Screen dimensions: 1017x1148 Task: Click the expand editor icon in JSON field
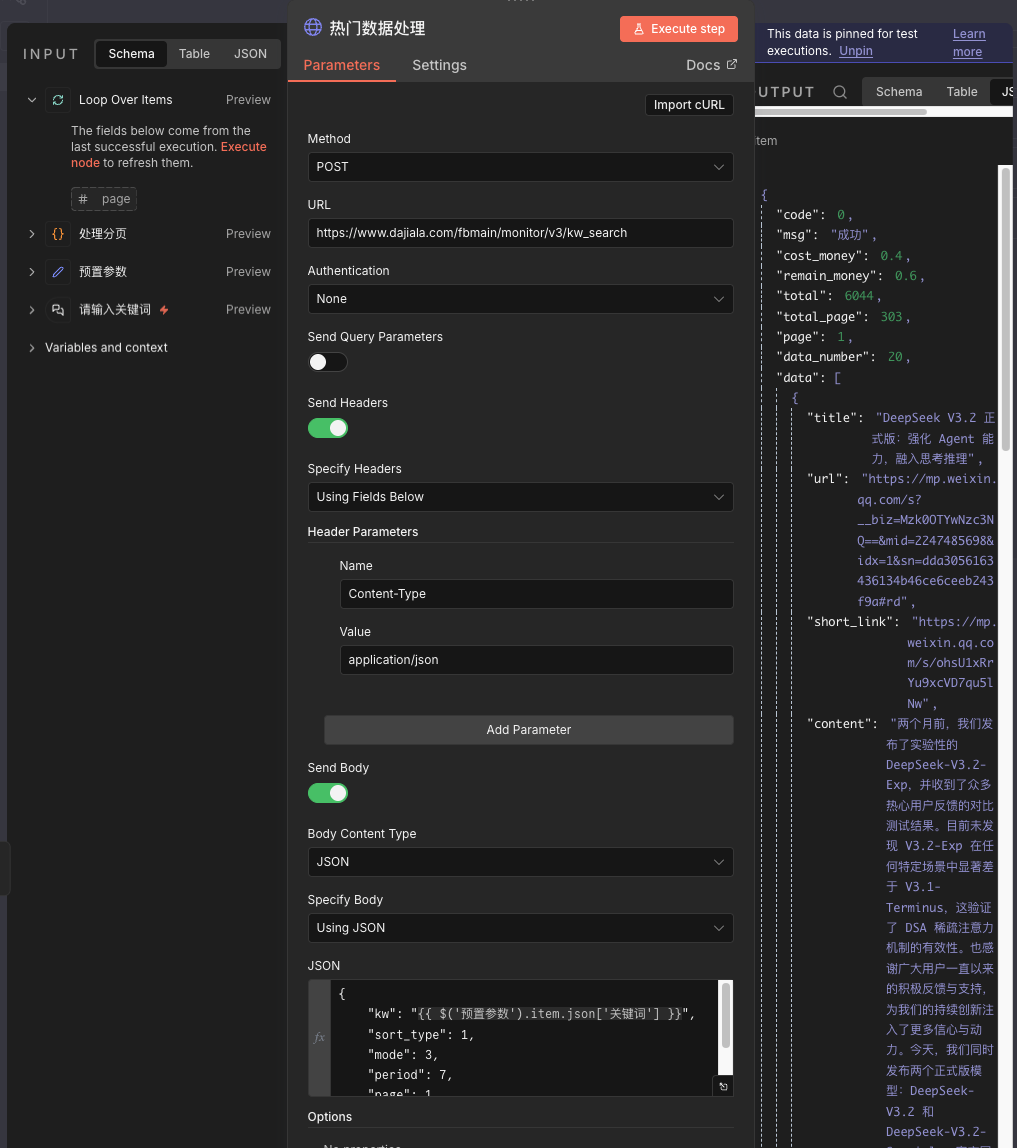pos(723,1086)
